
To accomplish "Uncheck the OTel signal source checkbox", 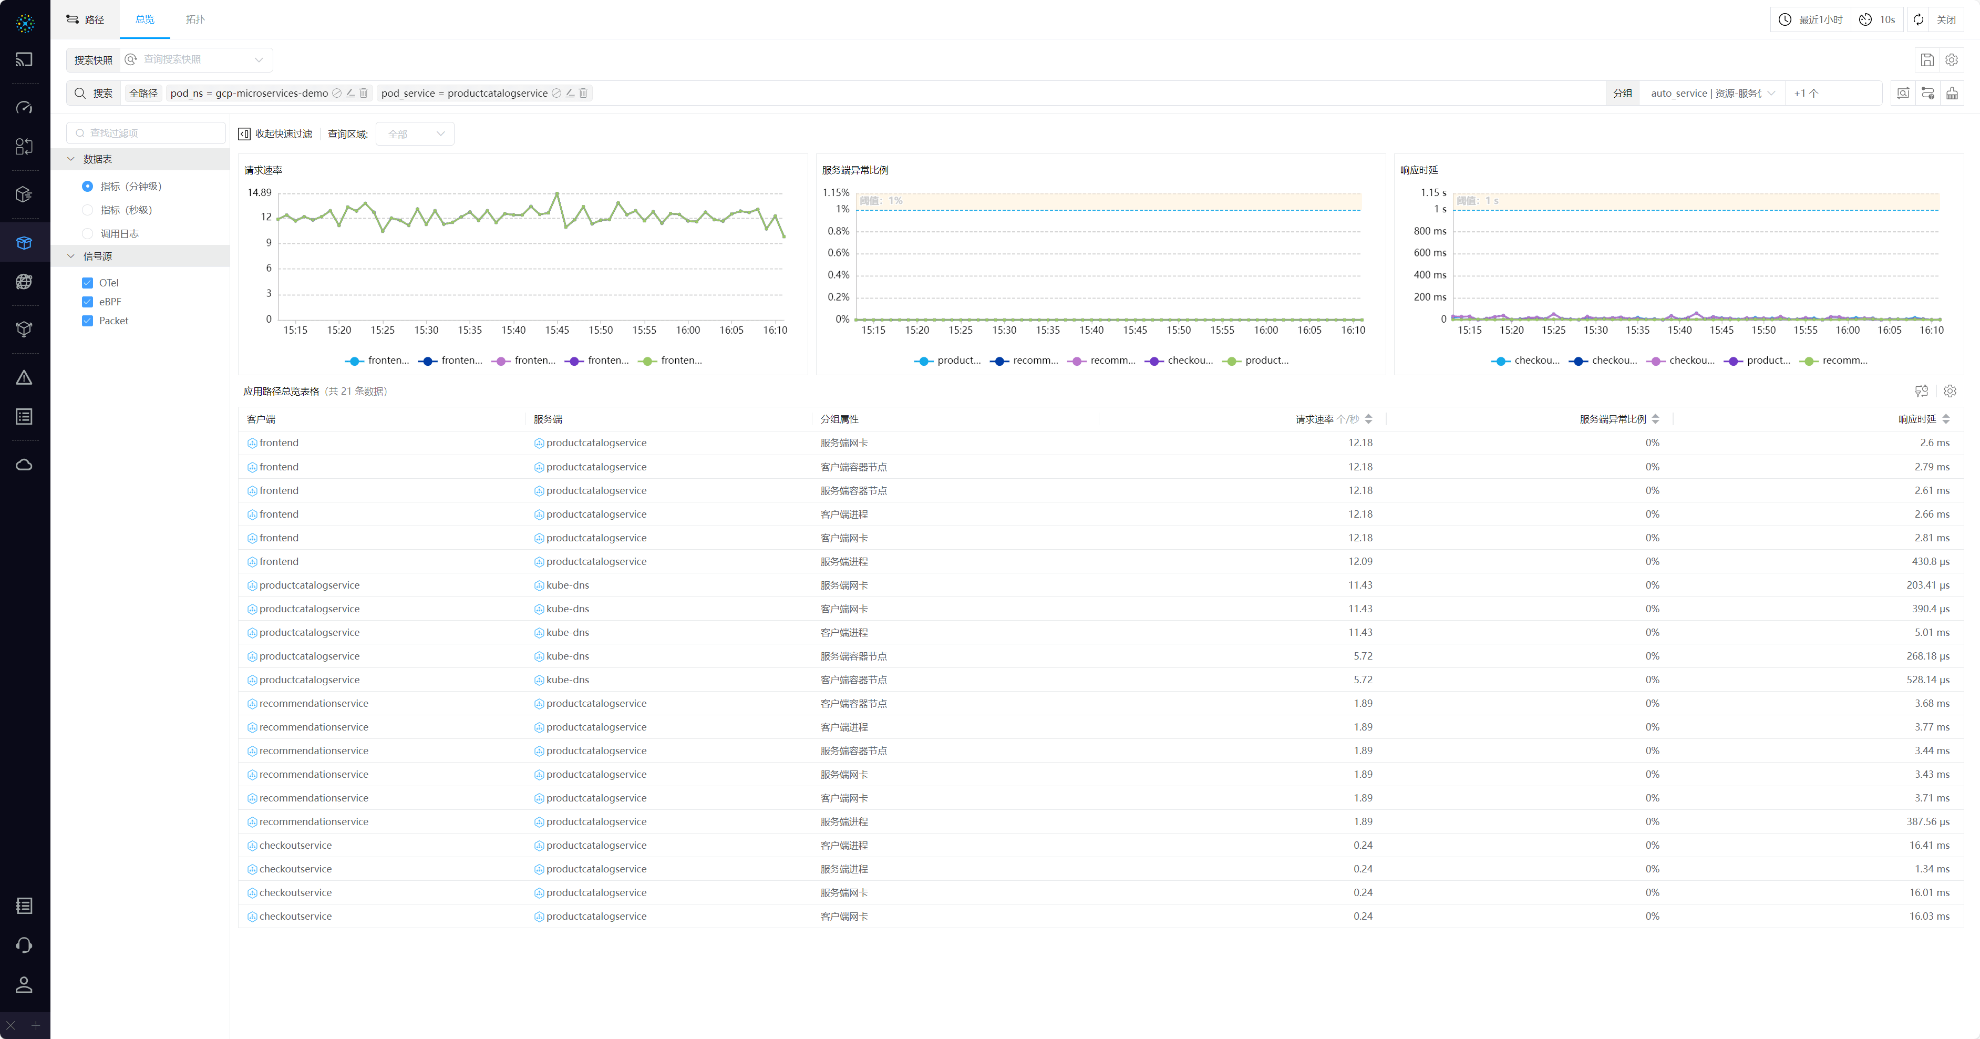I will (x=88, y=283).
